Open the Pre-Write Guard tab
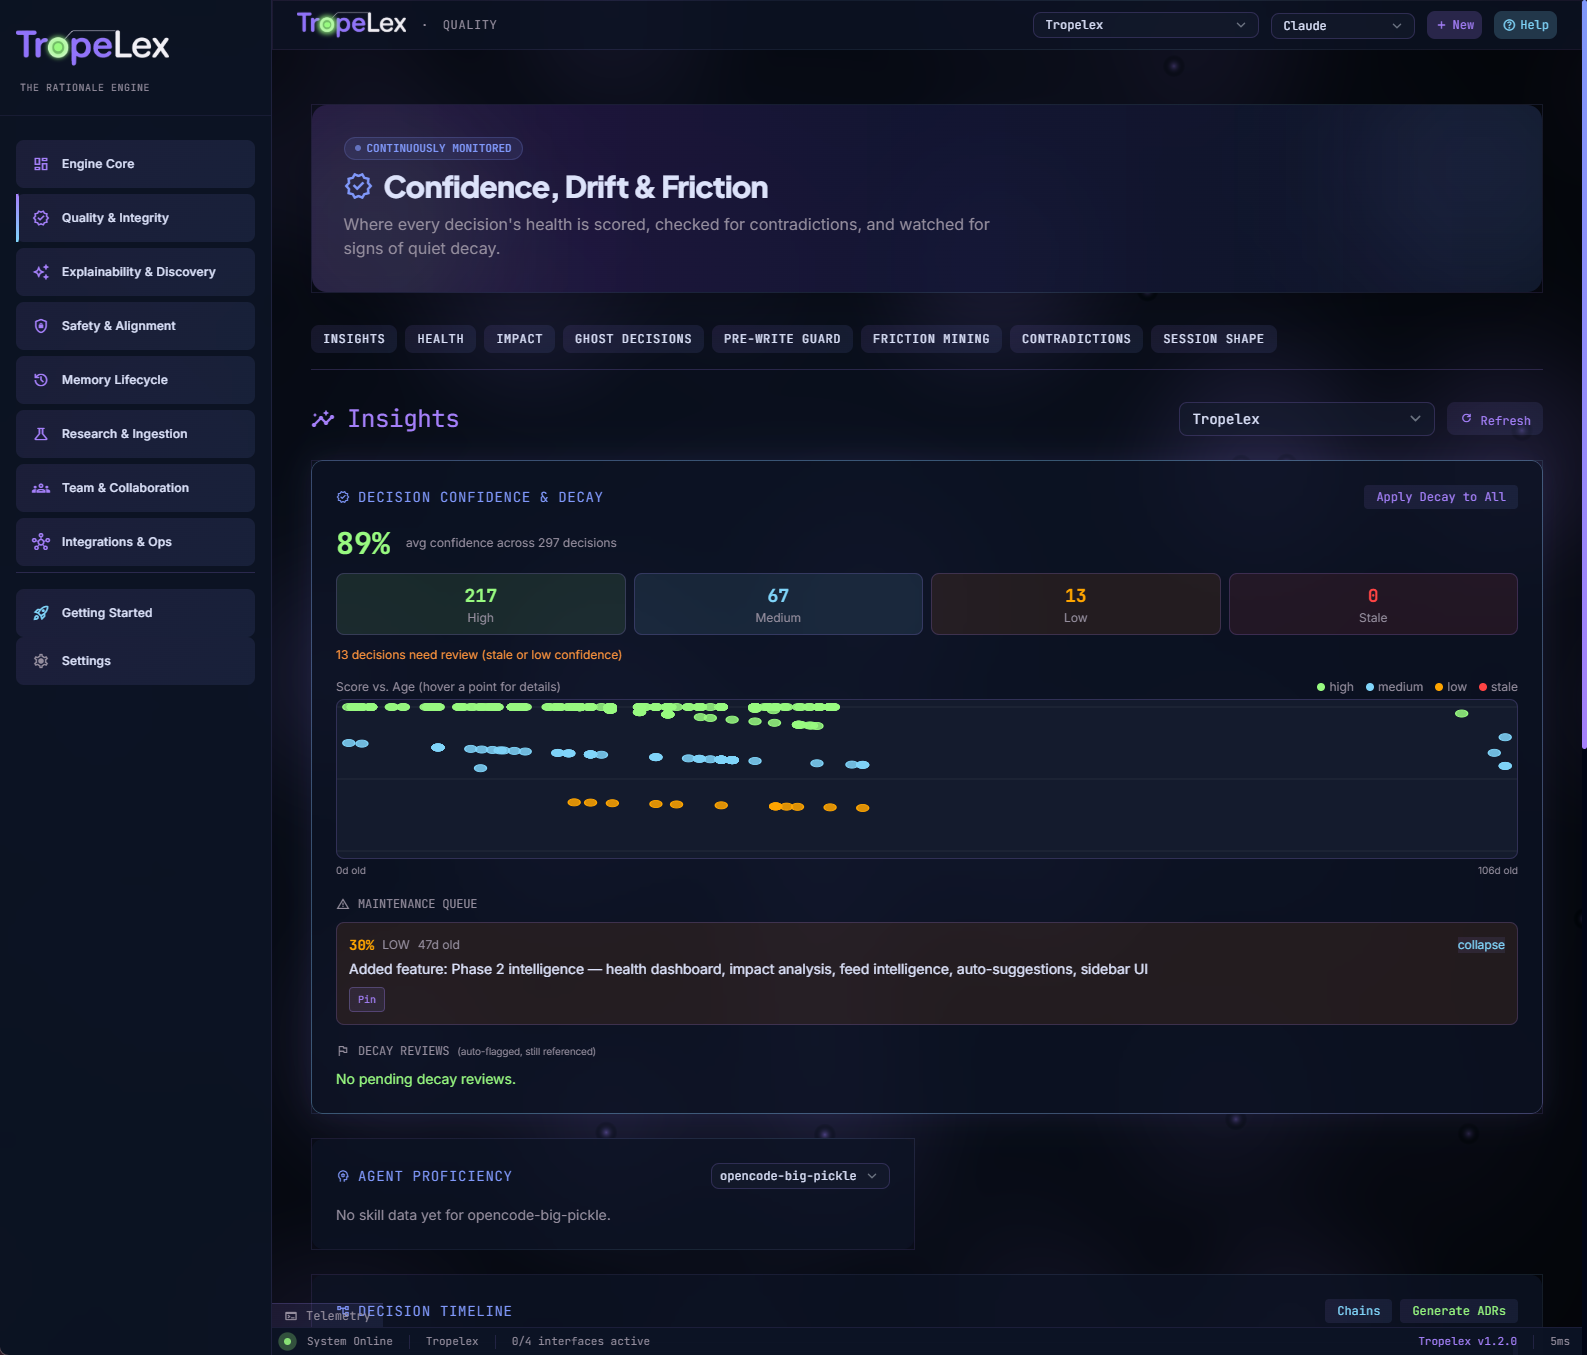This screenshot has height=1355, width=1587. tap(782, 339)
